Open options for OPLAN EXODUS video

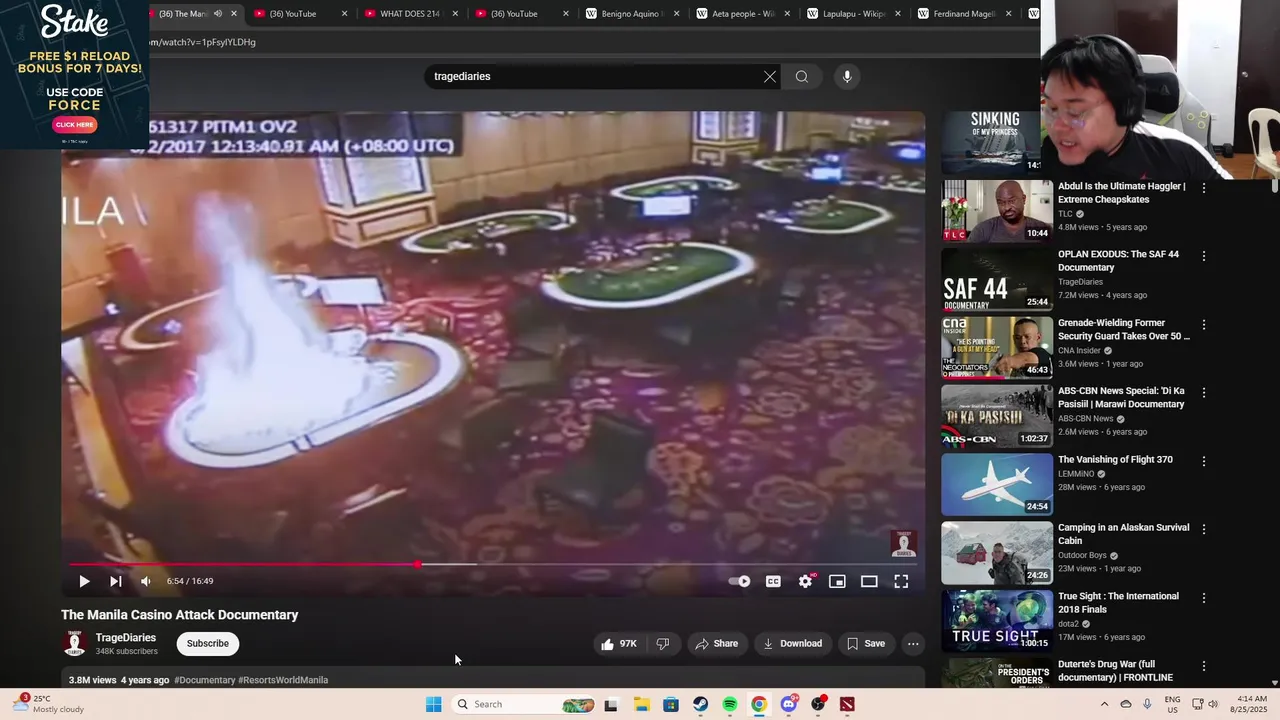coord(1204,256)
